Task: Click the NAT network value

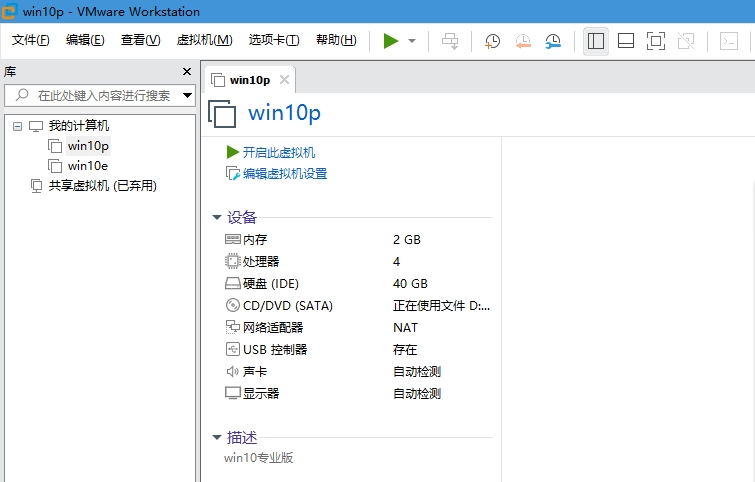Action: click(405, 328)
